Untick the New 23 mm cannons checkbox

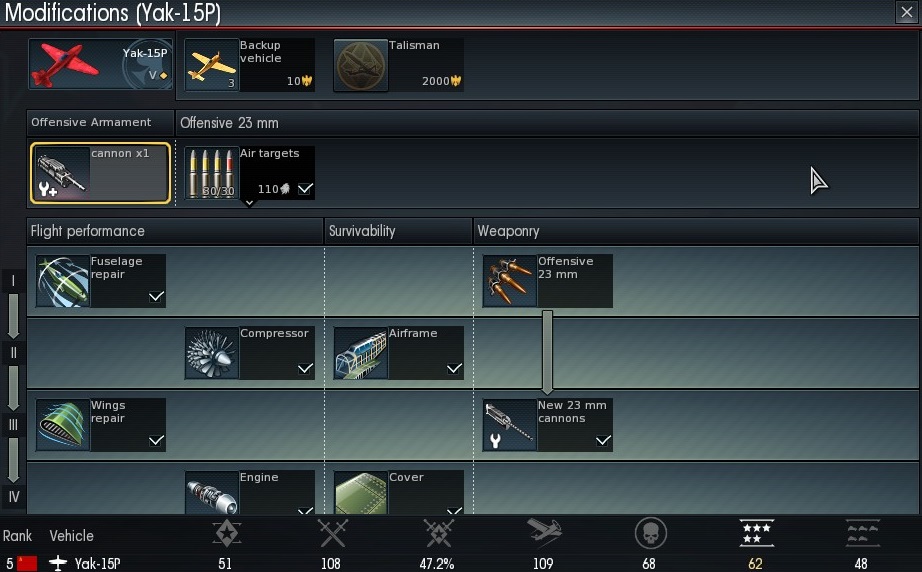603,440
